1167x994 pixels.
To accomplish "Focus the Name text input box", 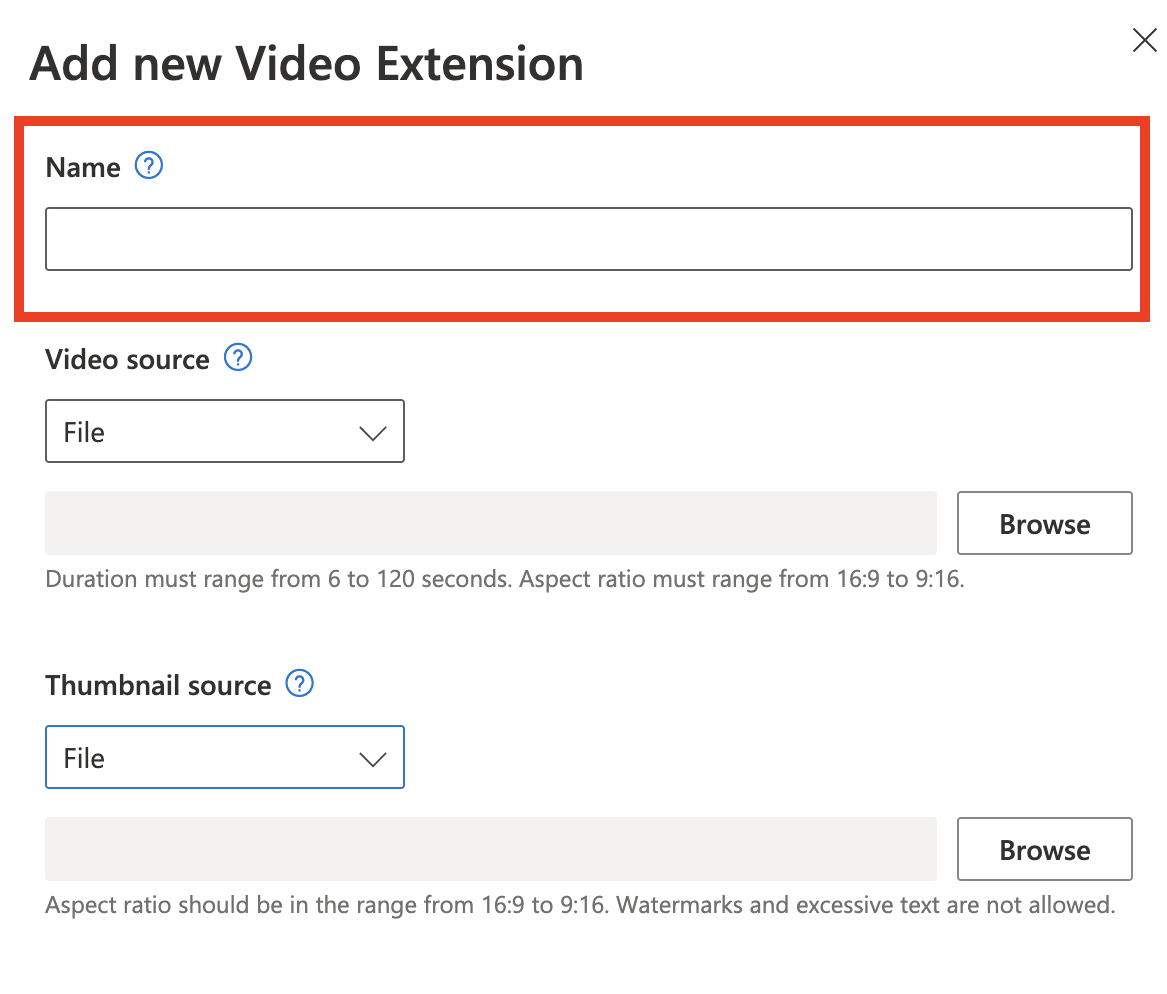I will tap(588, 239).
